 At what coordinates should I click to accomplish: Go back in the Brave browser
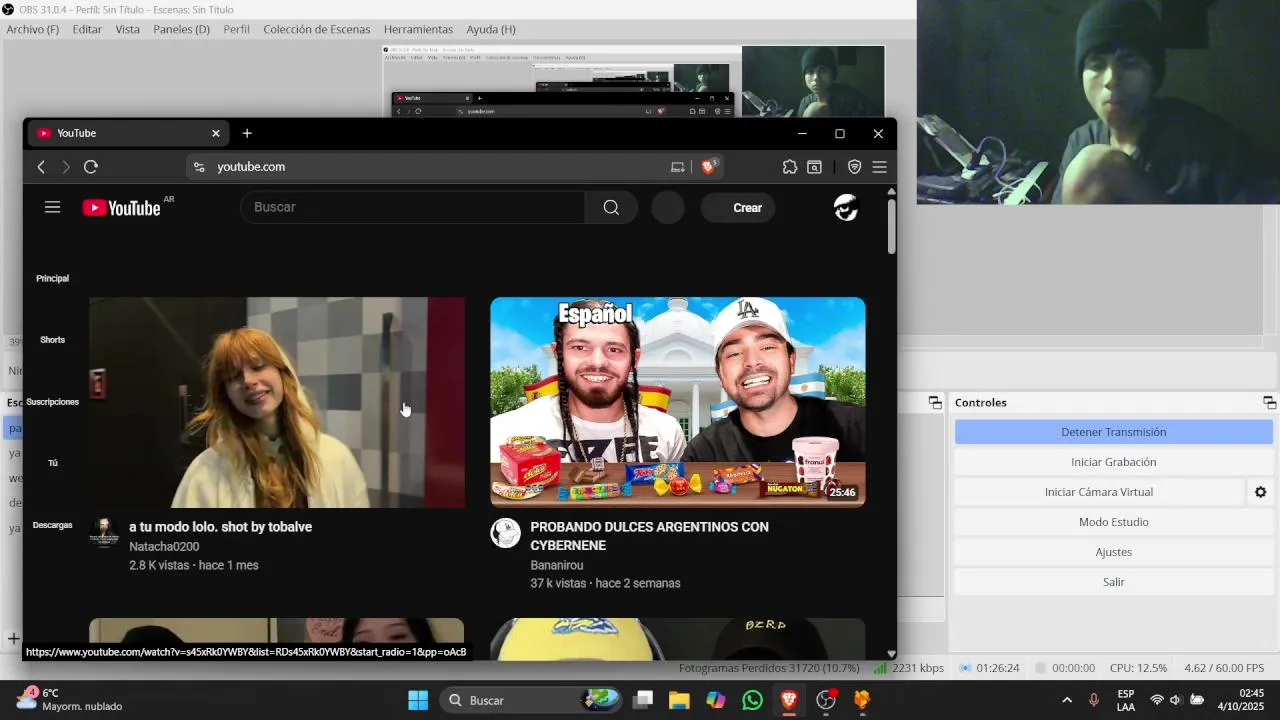click(41, 167)
